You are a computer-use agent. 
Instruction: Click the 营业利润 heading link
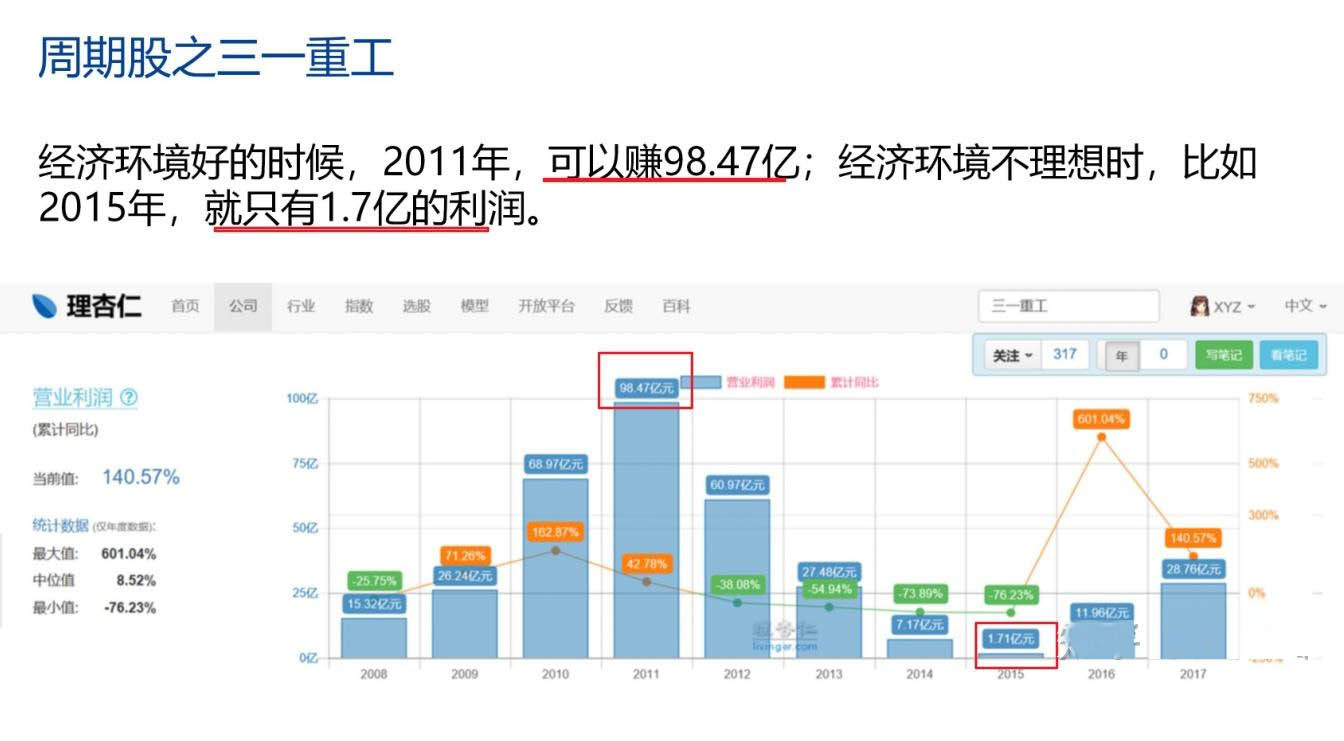click(73, 397)
